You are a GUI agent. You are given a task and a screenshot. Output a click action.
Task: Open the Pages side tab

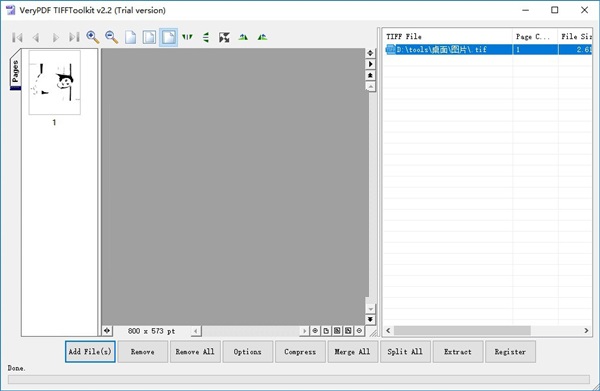(15, 70)
